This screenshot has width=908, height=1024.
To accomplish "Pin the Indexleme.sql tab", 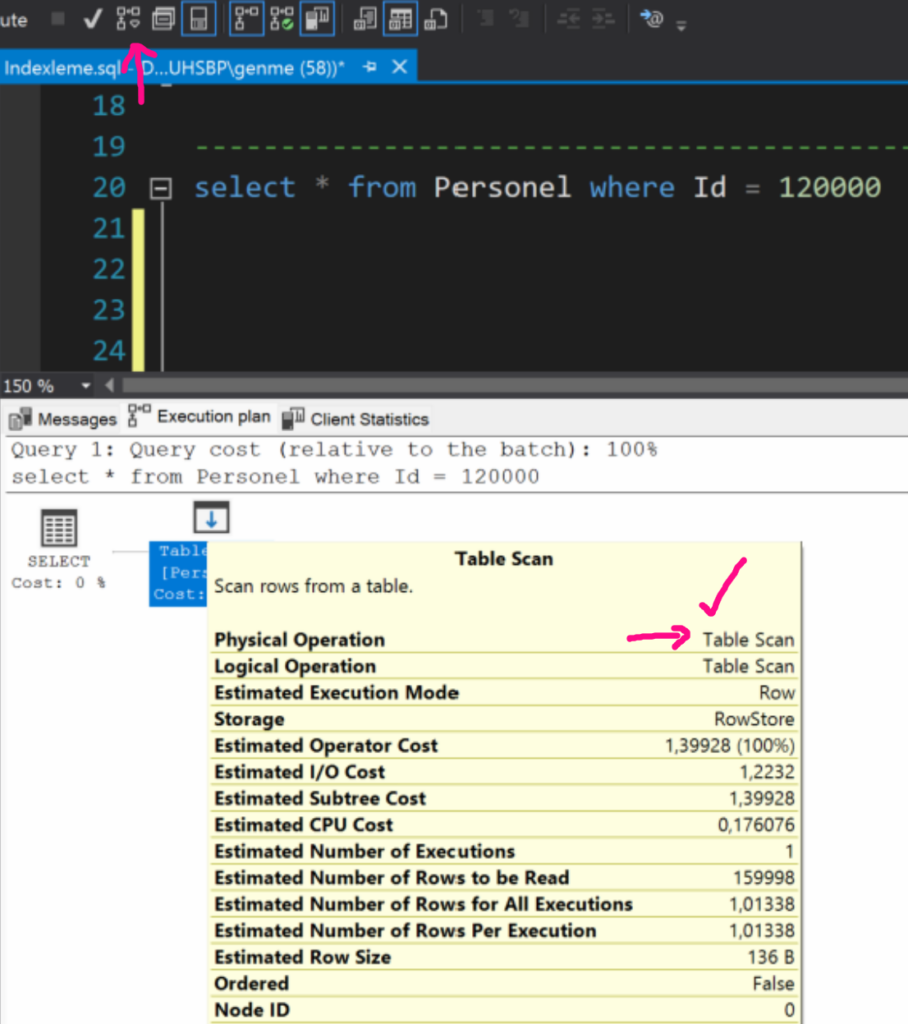I will [369, 68].
